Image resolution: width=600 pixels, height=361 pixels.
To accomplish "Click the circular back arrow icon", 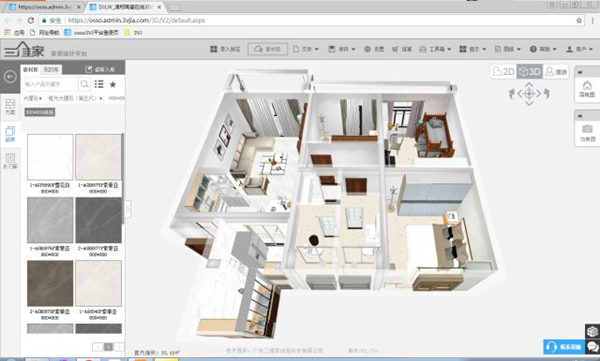I will click(10, 77).
